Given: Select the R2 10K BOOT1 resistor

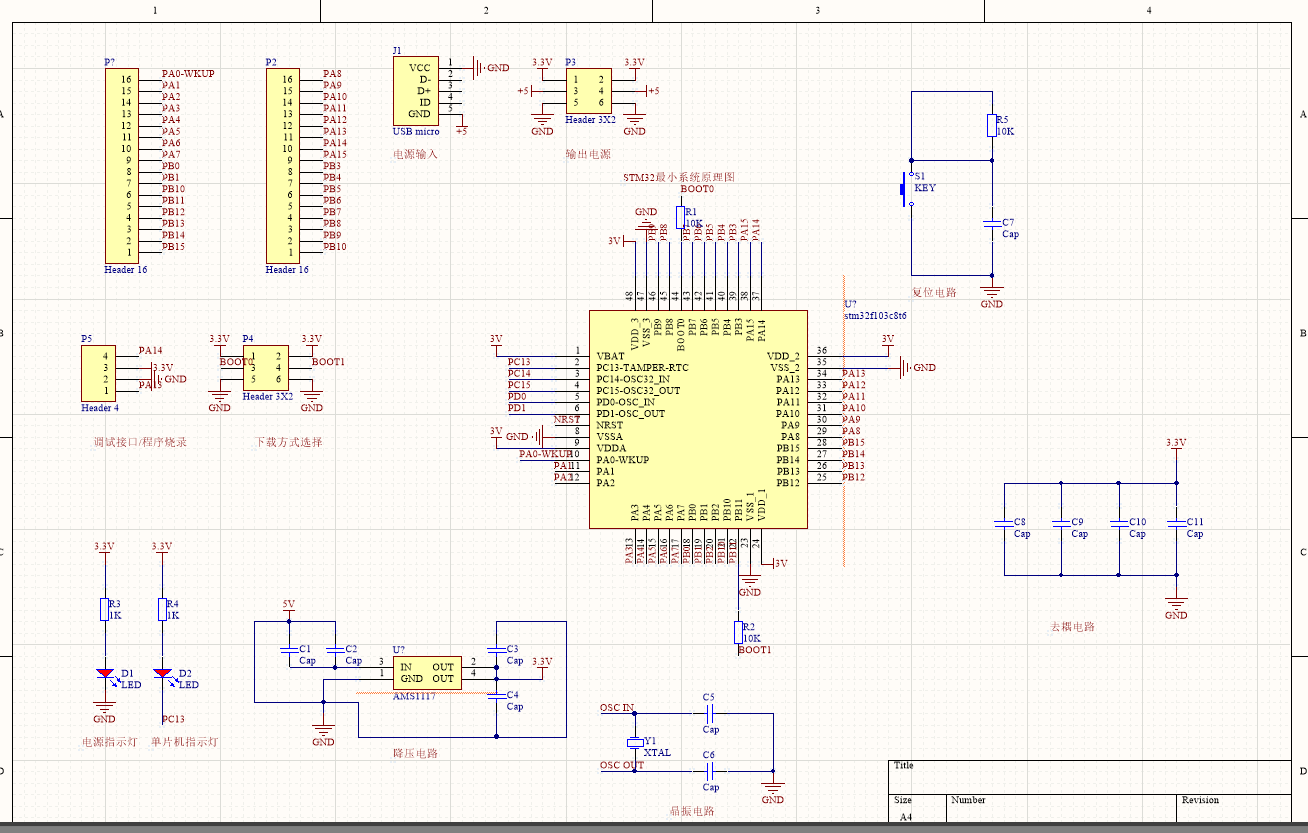Looking at the screenshot, I should point(739,632).
